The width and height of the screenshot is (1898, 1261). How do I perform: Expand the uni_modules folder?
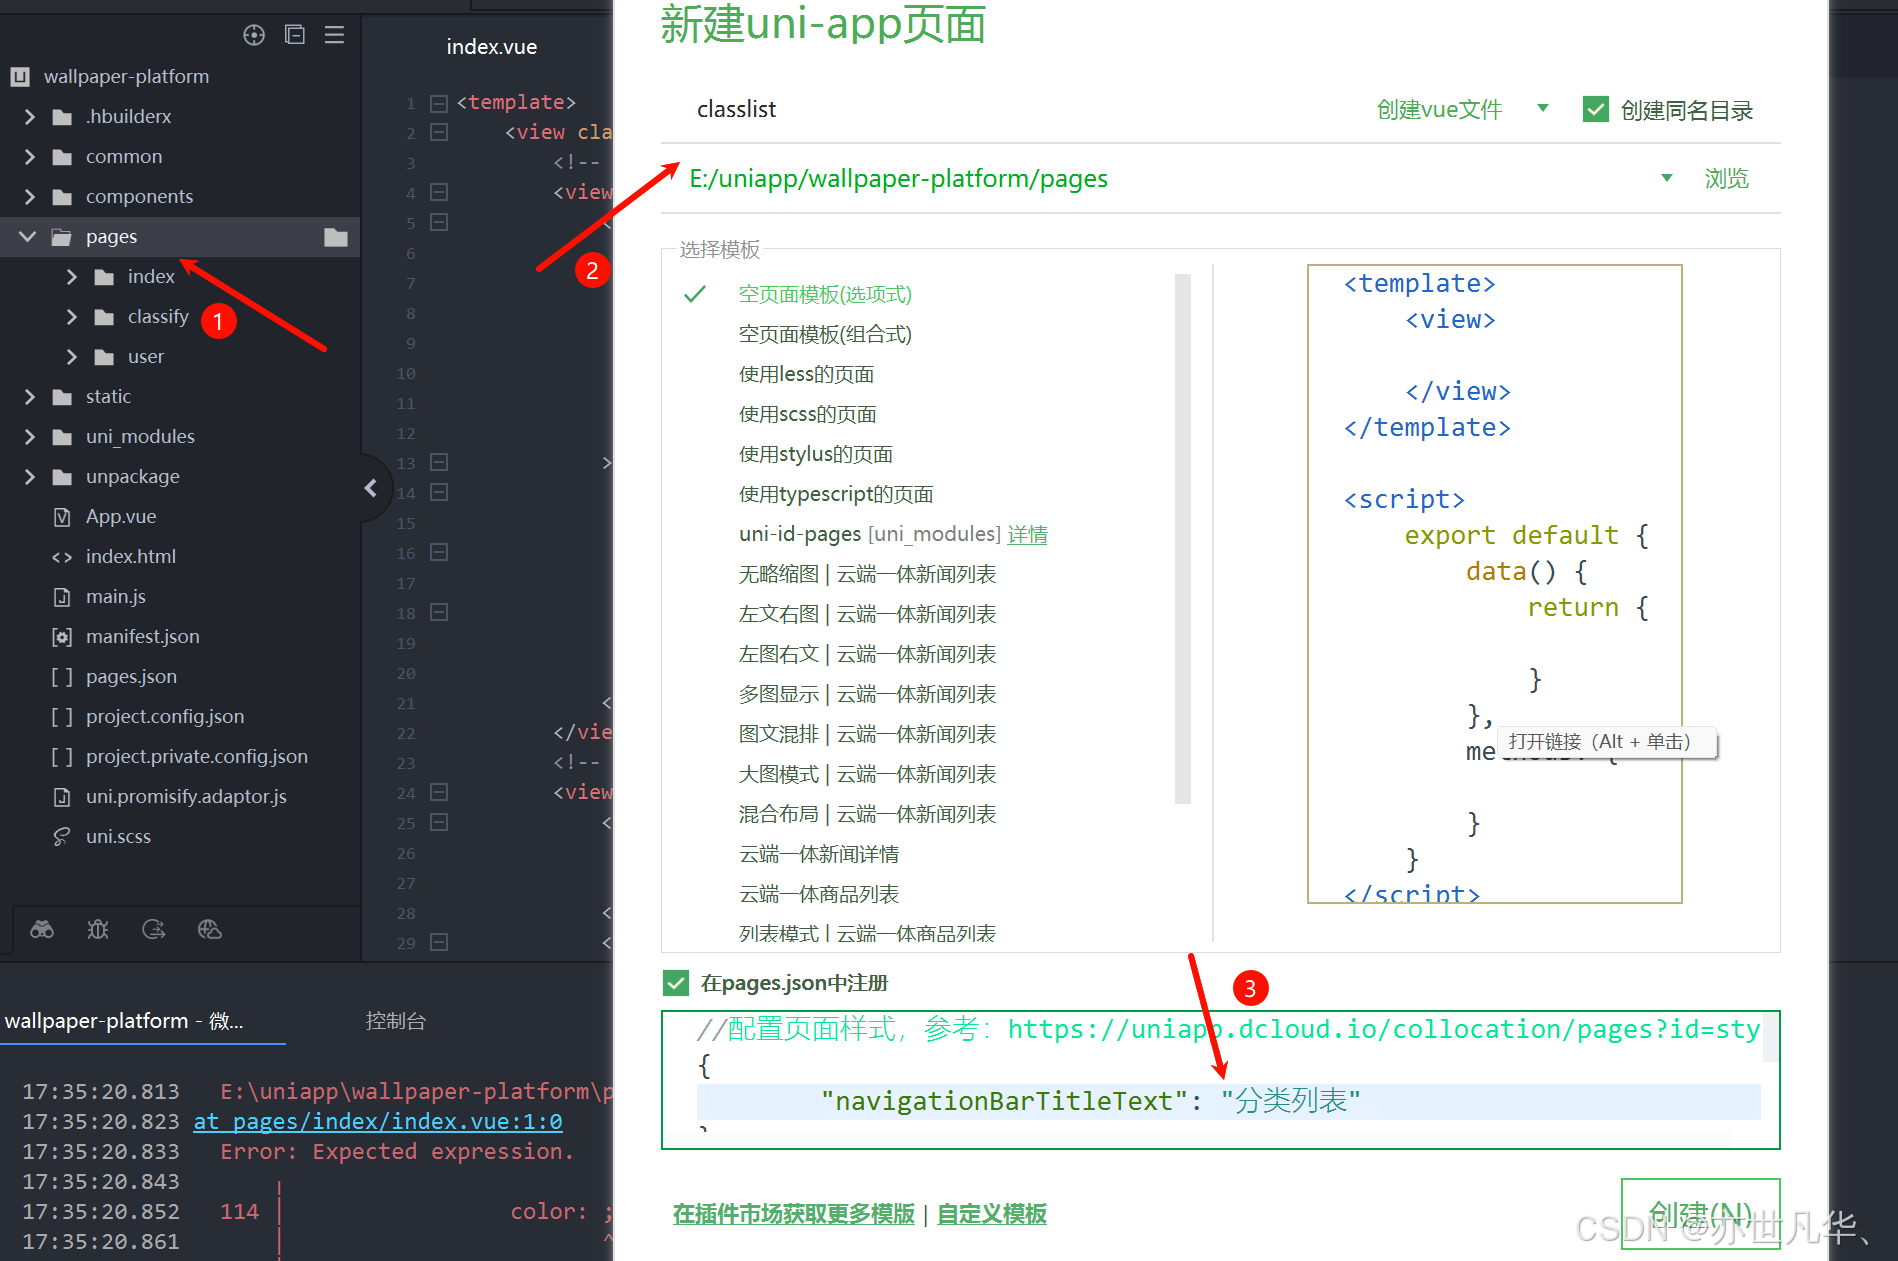[x=29, y=437]
